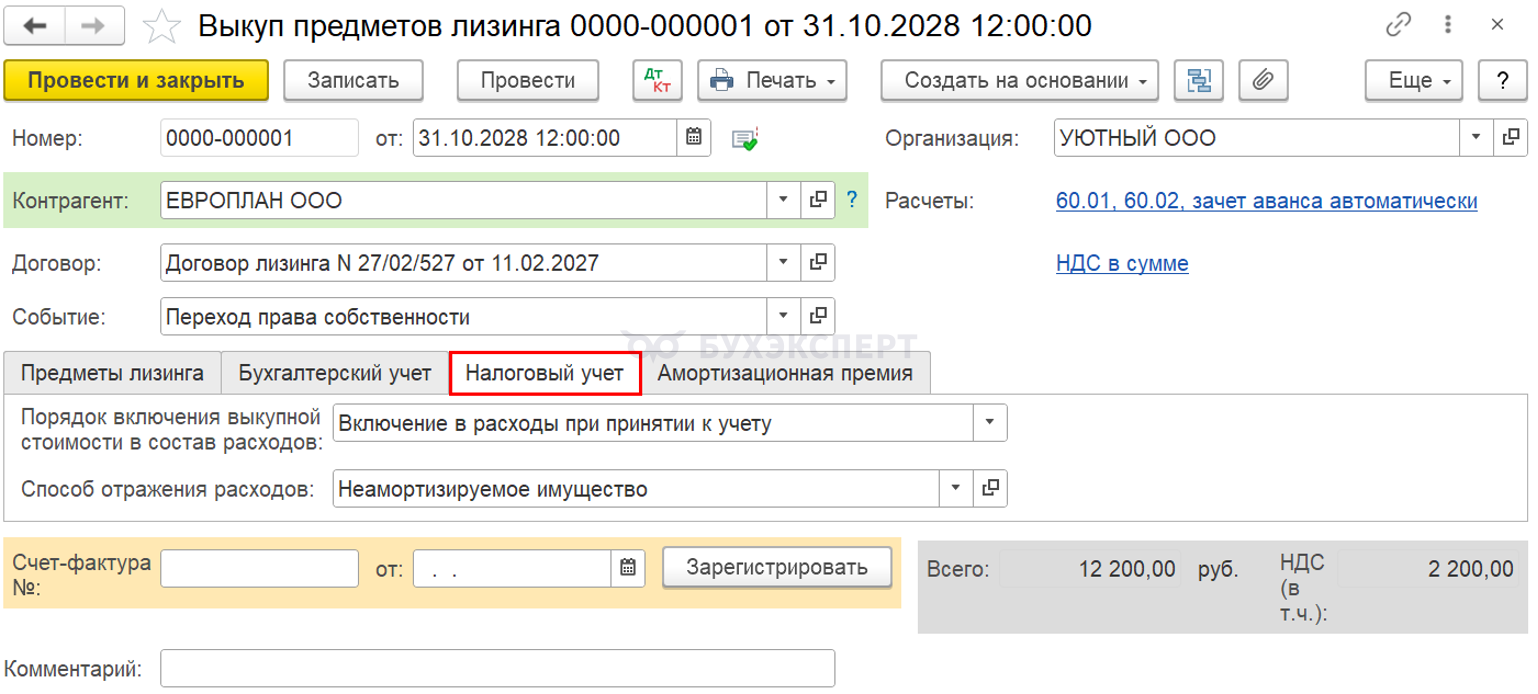Switch to Бухгалтерский учет tab
This screenshot has width=1538, height=694.
pyautogui.click(x=335, y=373)
